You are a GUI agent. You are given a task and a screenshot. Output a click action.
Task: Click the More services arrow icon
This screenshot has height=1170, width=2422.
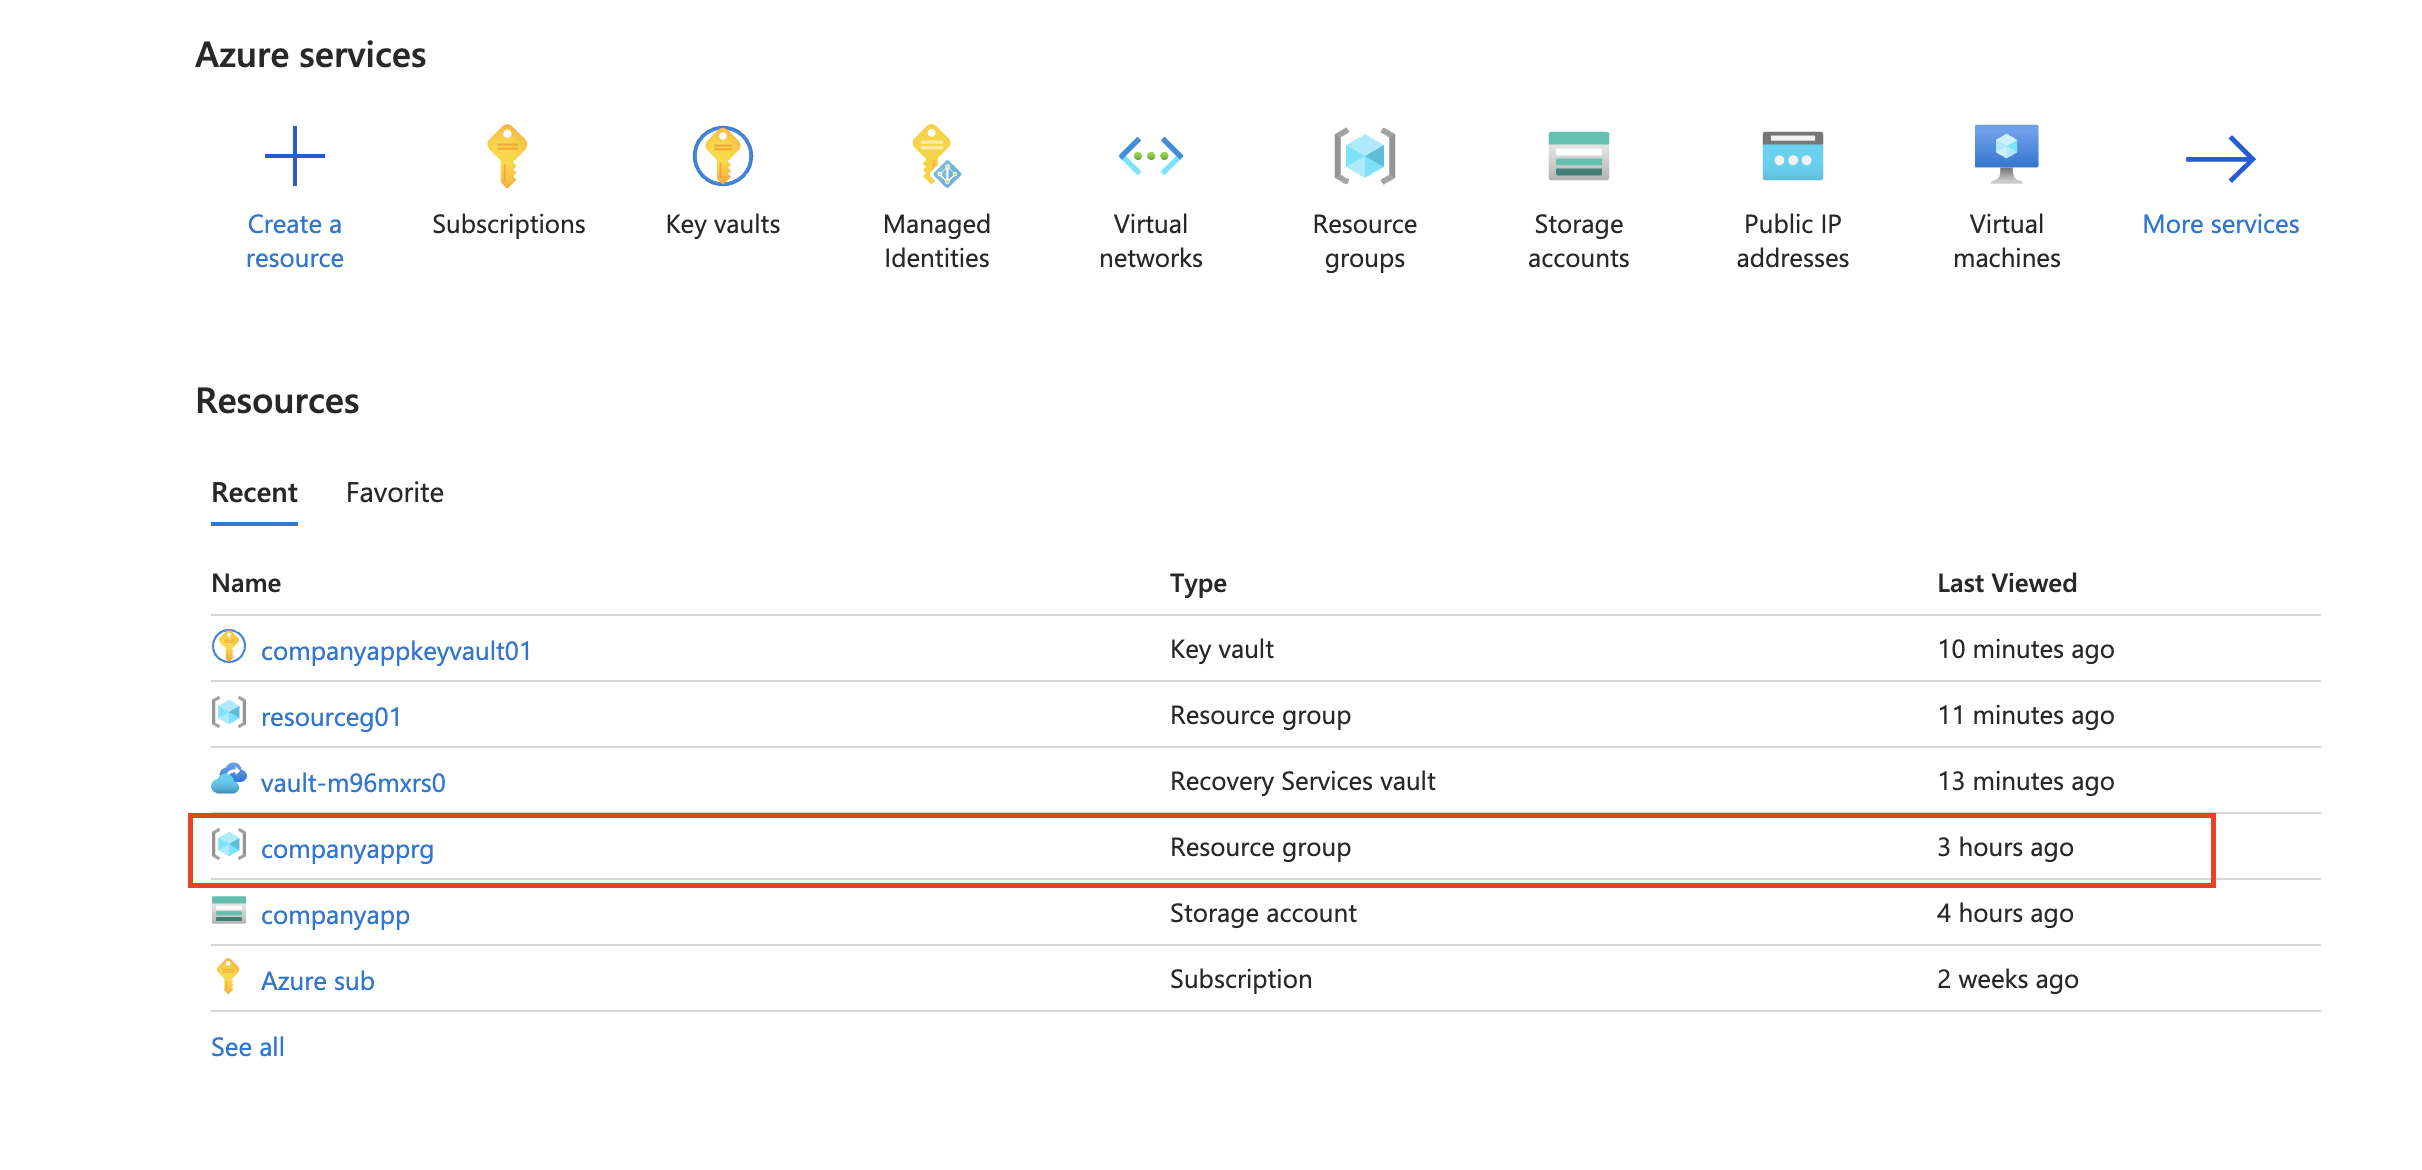[x=2221, y=158]
